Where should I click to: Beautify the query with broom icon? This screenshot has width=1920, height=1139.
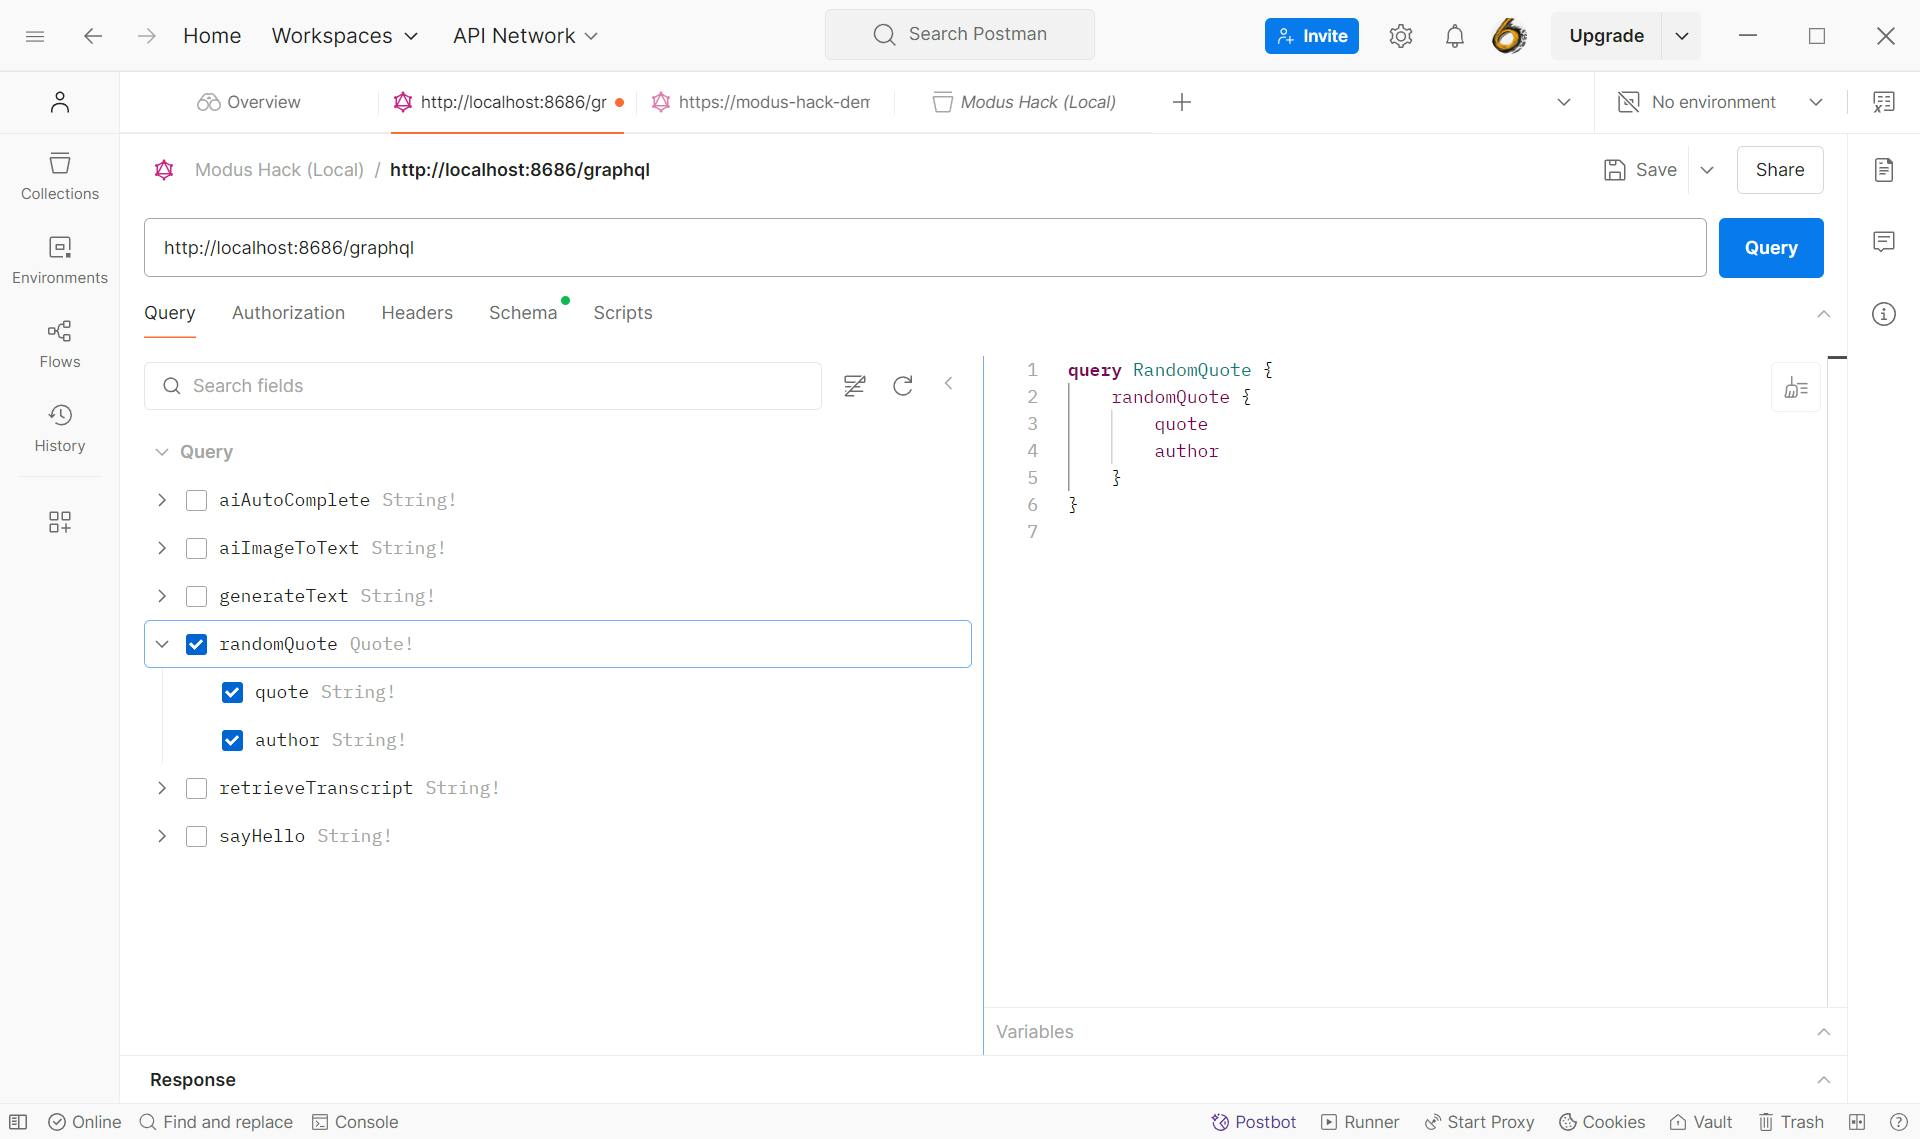1796,388
